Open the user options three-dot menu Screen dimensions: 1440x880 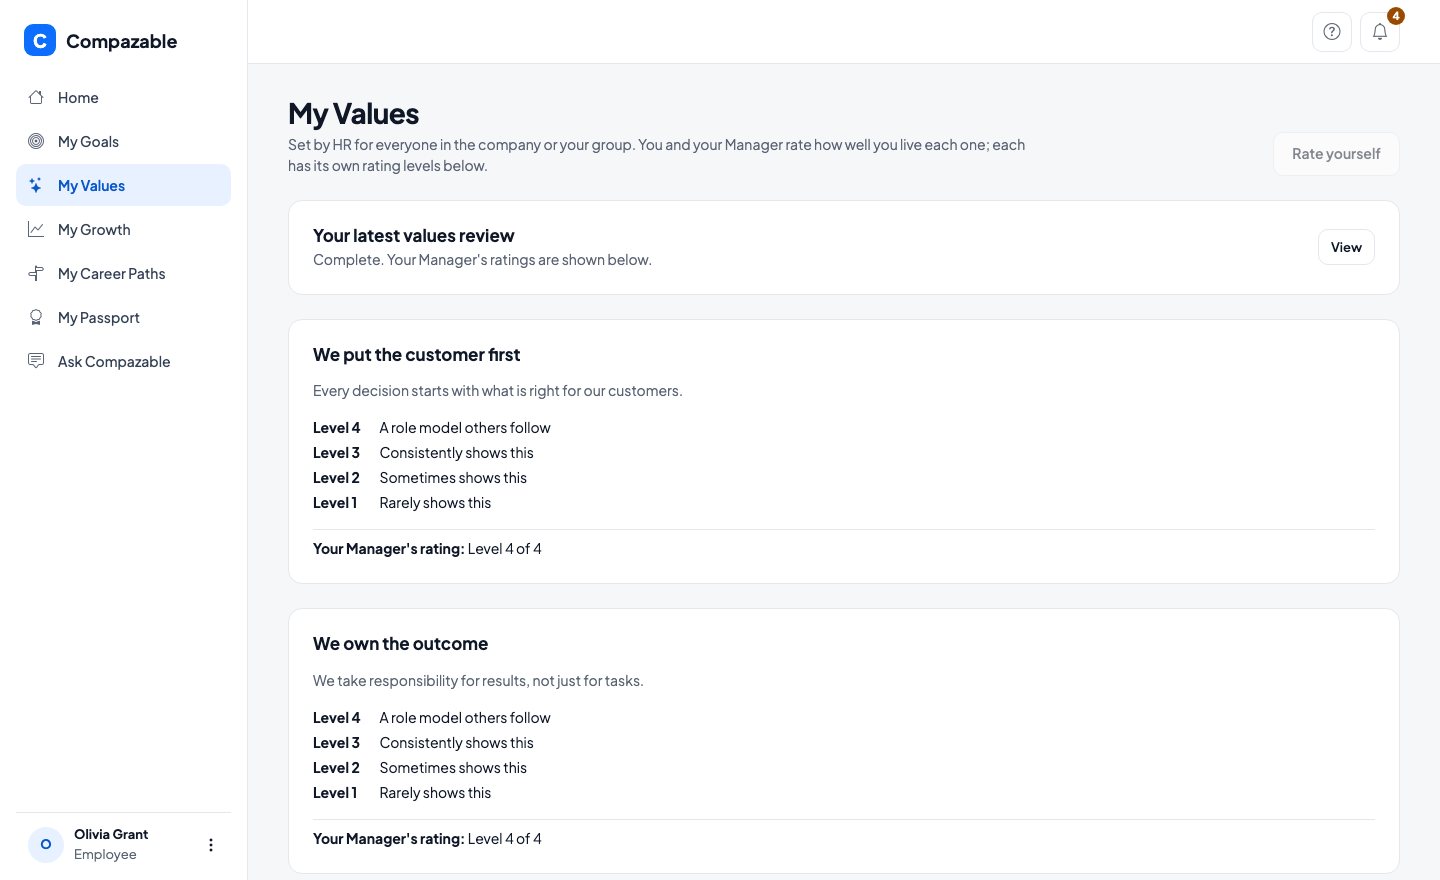point(211,845)
